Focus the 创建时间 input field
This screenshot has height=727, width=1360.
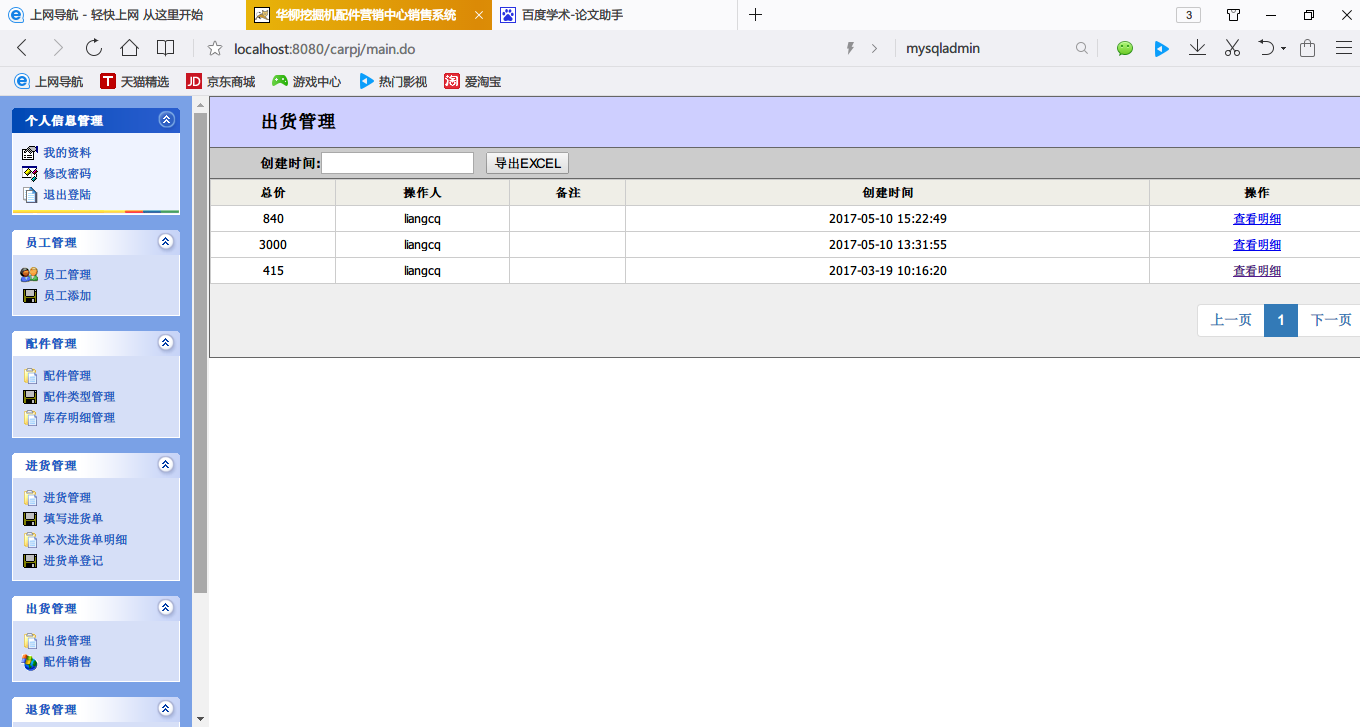click(x=397, y=163)
